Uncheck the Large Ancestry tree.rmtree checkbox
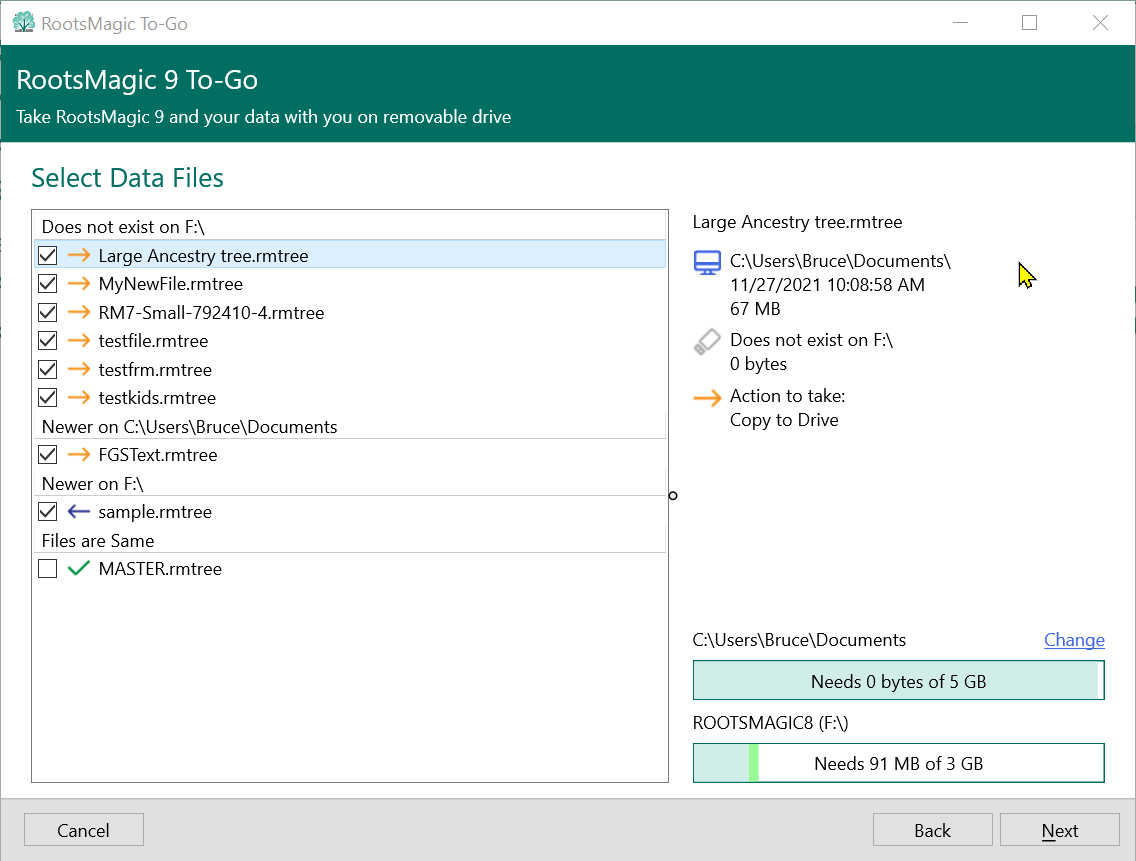The image size is (1136, 861). (x=47, y=256)
